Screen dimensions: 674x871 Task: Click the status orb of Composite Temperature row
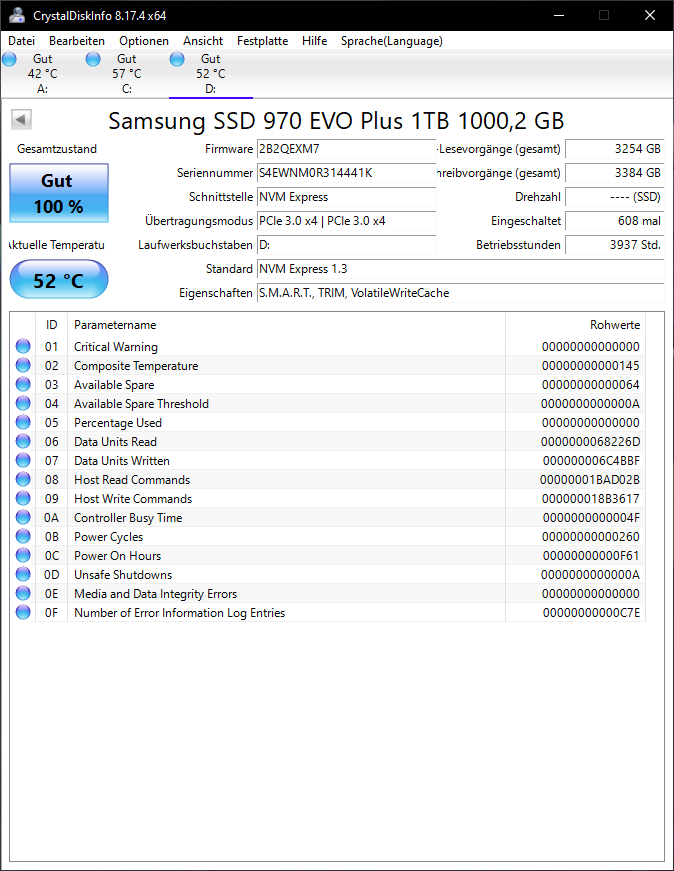click(23, 366)
